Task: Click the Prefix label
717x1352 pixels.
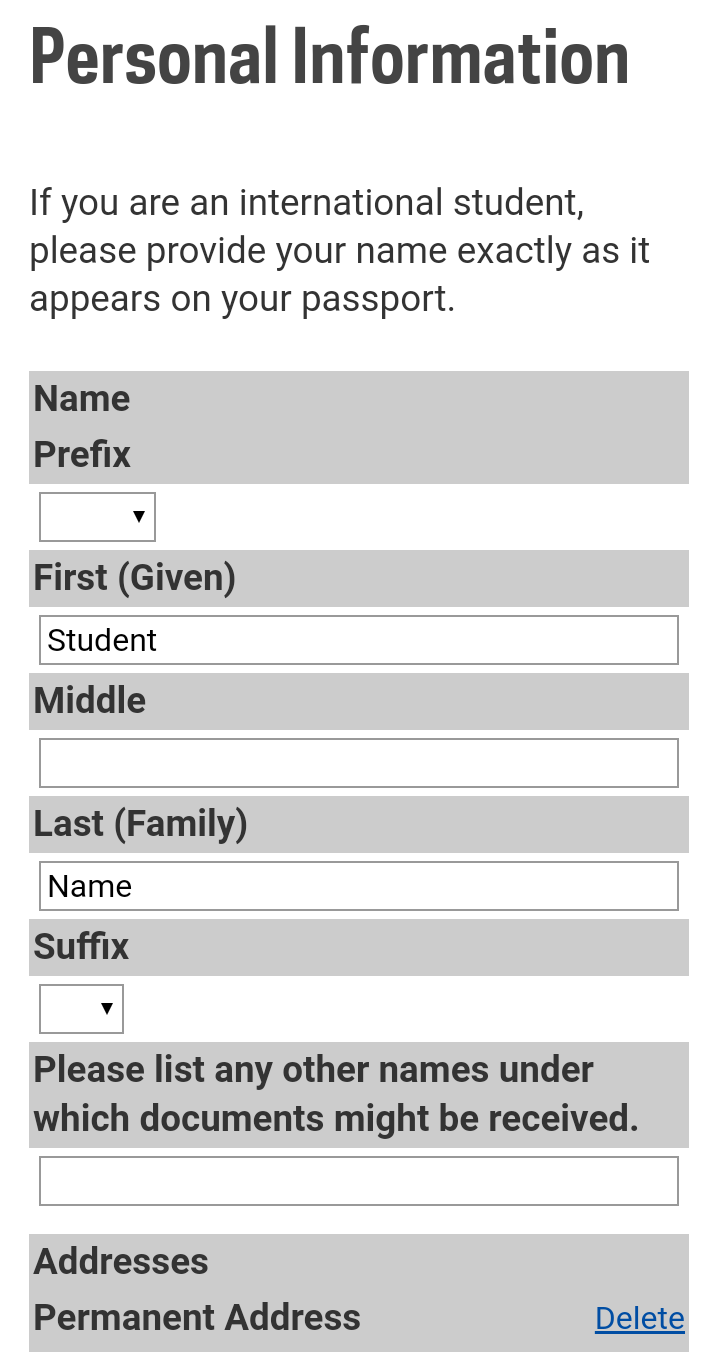Action: tap(82, 455)
